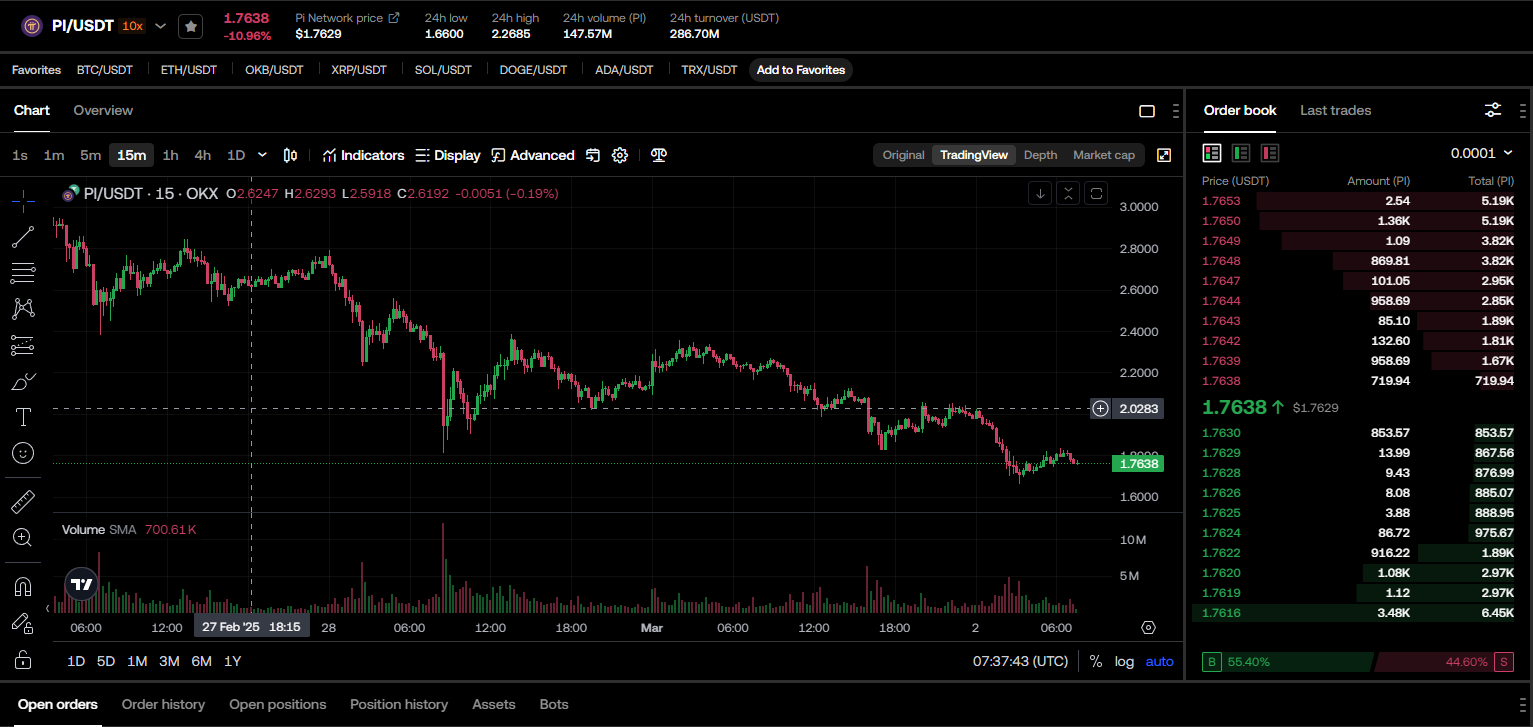Select the brush drawing tool
1533x727 pixels.
tap(23, 382)
